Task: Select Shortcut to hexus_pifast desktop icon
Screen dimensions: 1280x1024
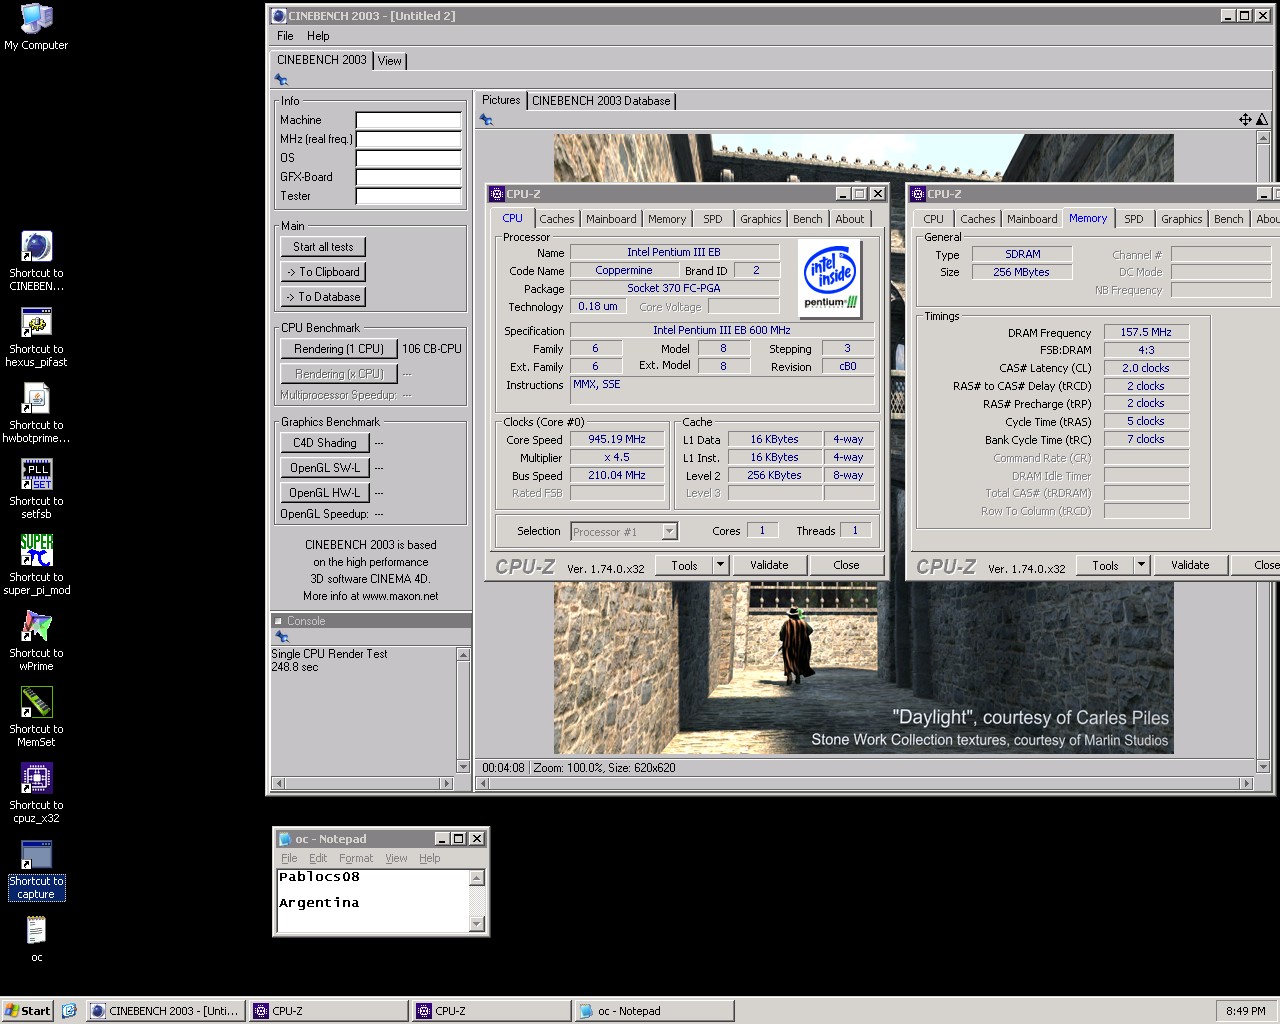Action: pos(36,338)
